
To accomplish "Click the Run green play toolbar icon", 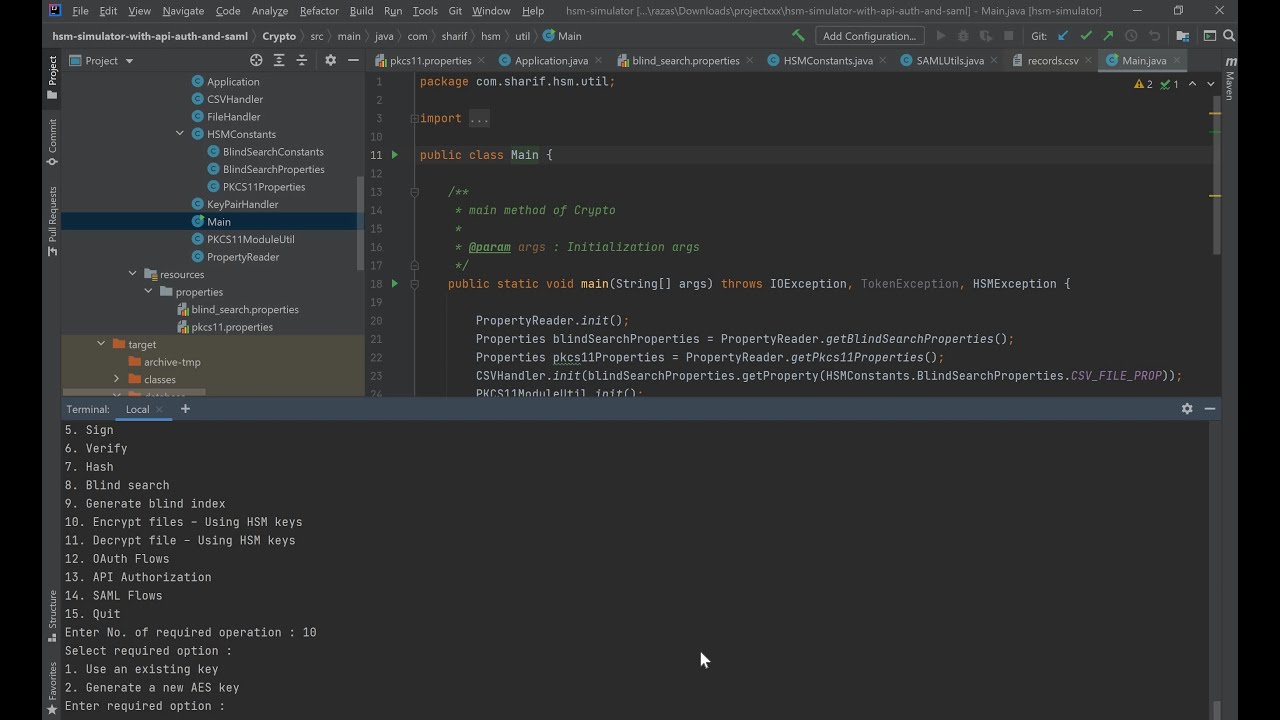I will [941, 36].
